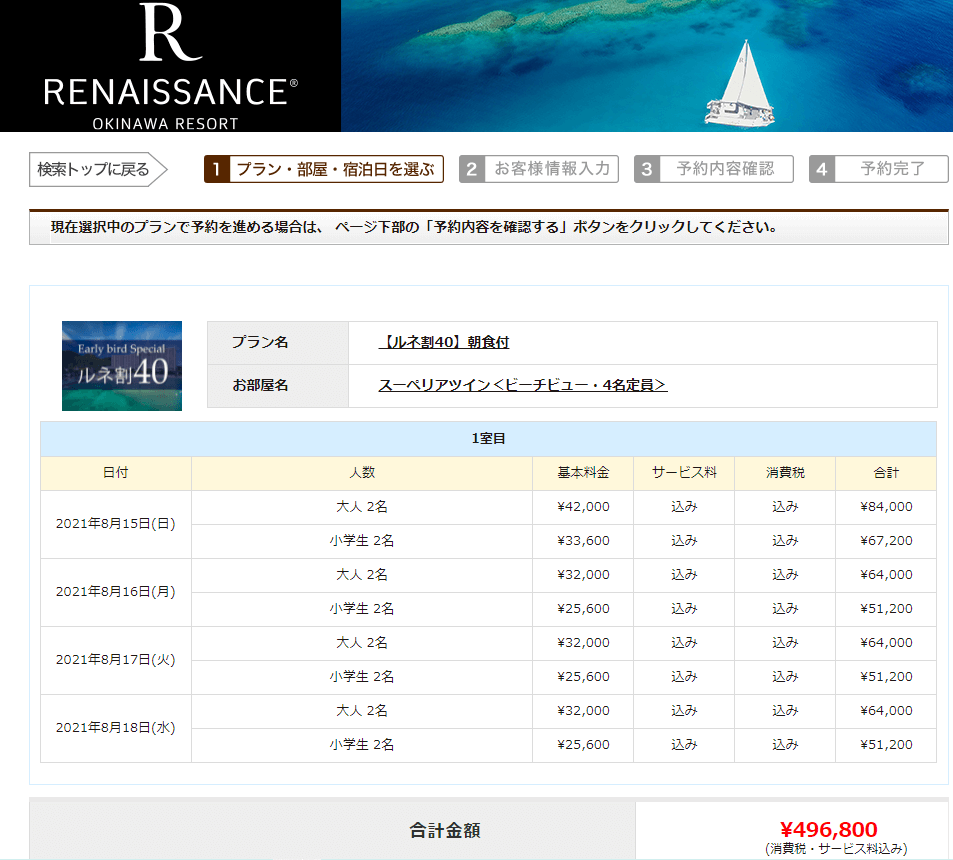Viewport: 953px width, 860px height.
Task: Click the notice about 予約内容を確認する button
Action: tap(489, 227)
